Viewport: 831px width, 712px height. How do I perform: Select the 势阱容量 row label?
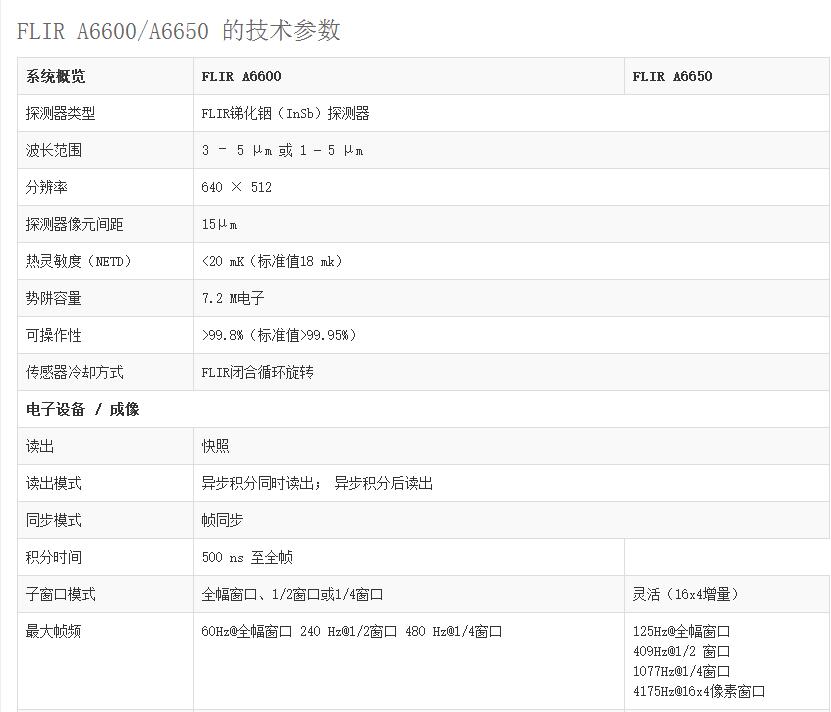(x=54, y=298)
